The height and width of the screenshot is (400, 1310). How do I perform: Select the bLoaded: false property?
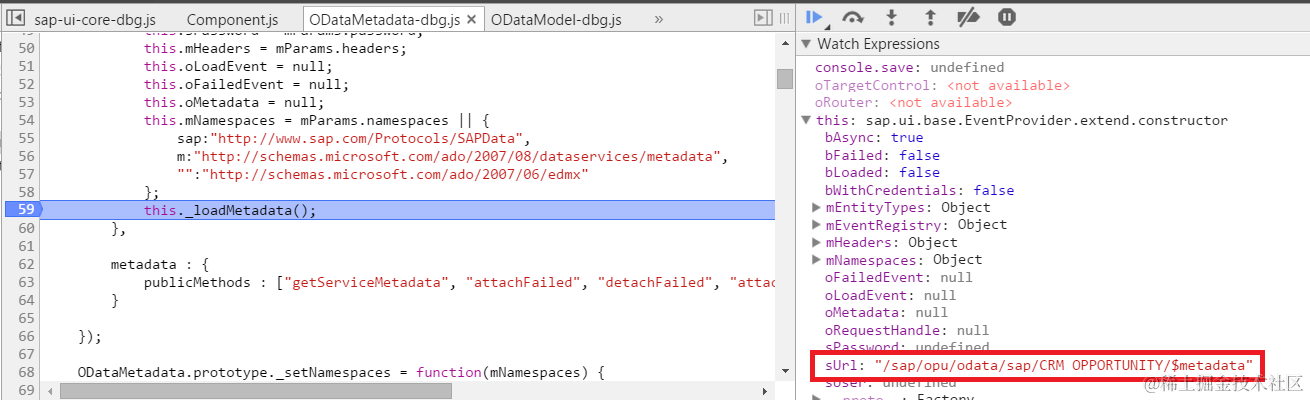(882, 172)
